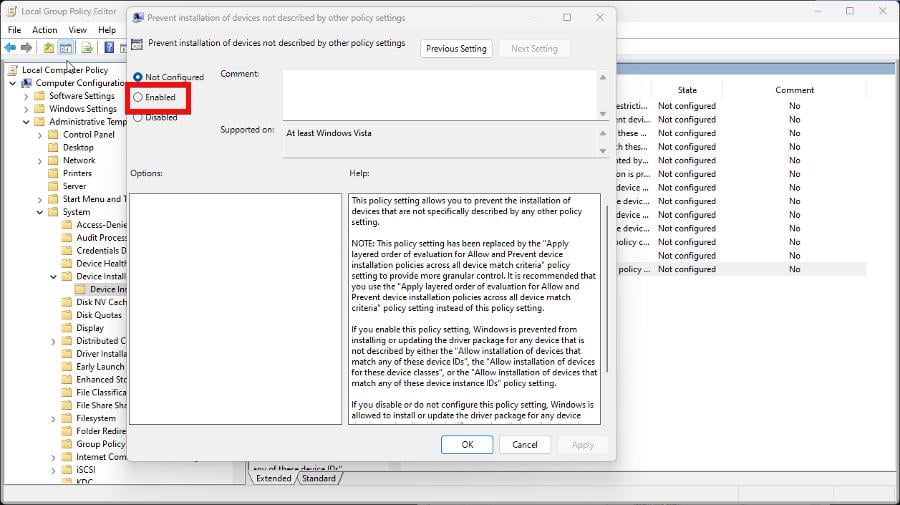Click the Export List toolbar icon

click(x=87, y=48)
